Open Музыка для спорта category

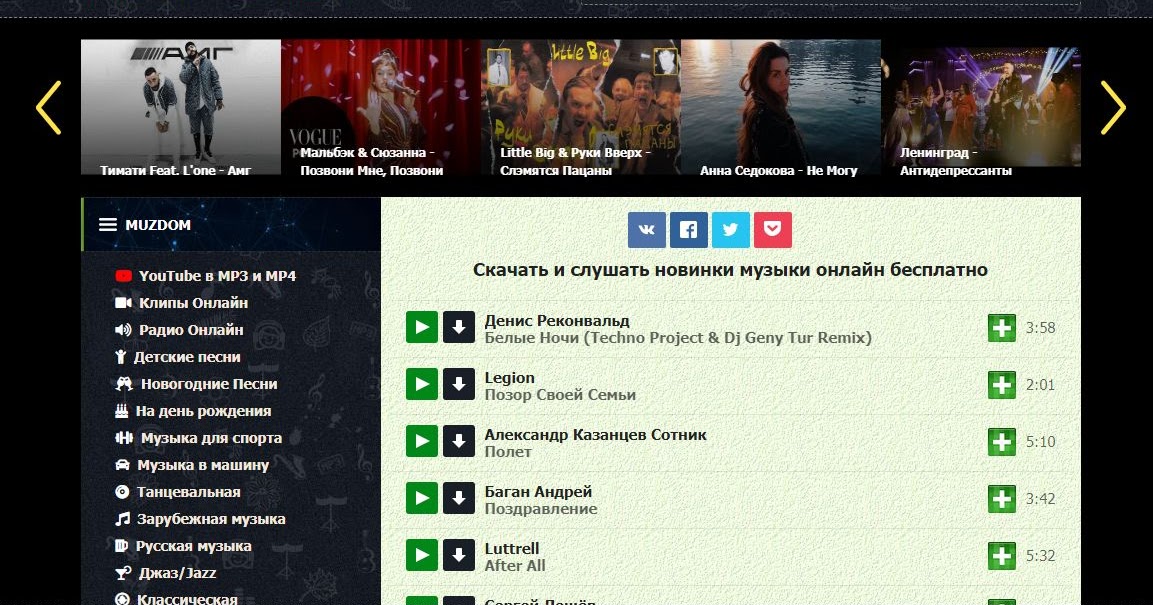tap(199, 438)
